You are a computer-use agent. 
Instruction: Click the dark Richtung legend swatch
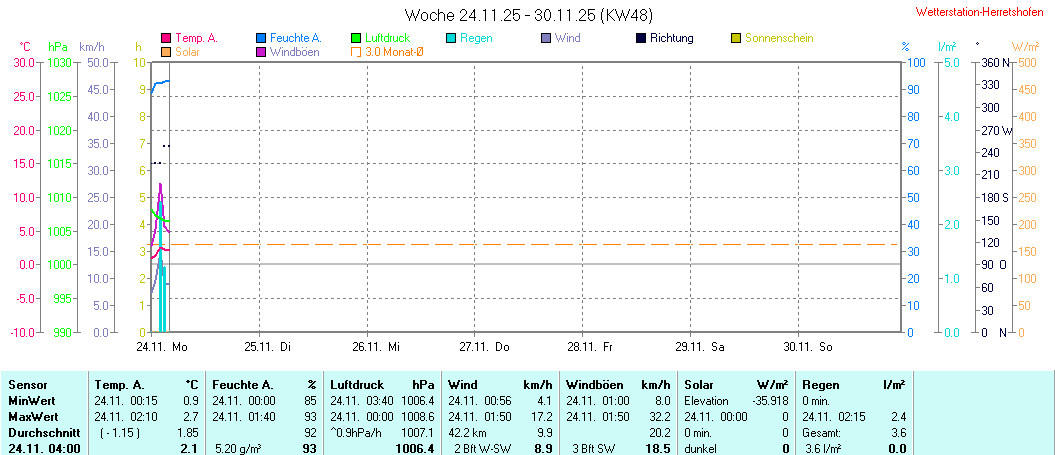click(x=641, y=38)
